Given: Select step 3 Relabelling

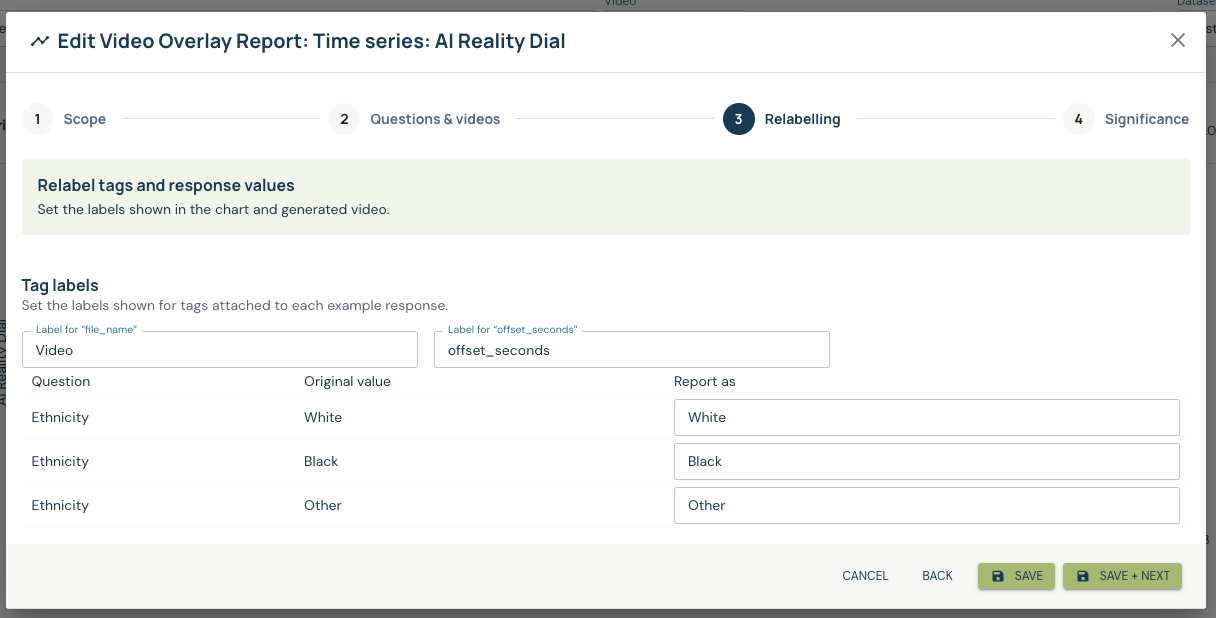Looking at the screenshot, I should tap(782, 119).
